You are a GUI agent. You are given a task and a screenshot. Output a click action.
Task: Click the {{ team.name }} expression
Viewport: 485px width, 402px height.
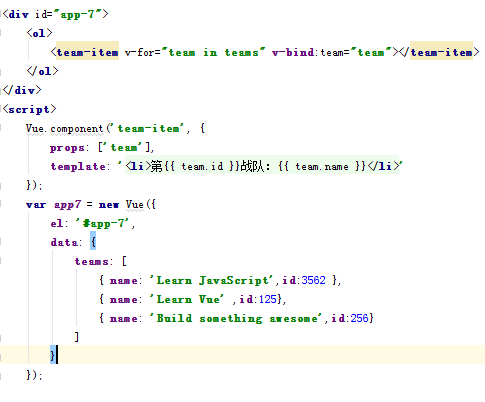tap(322, 166)
